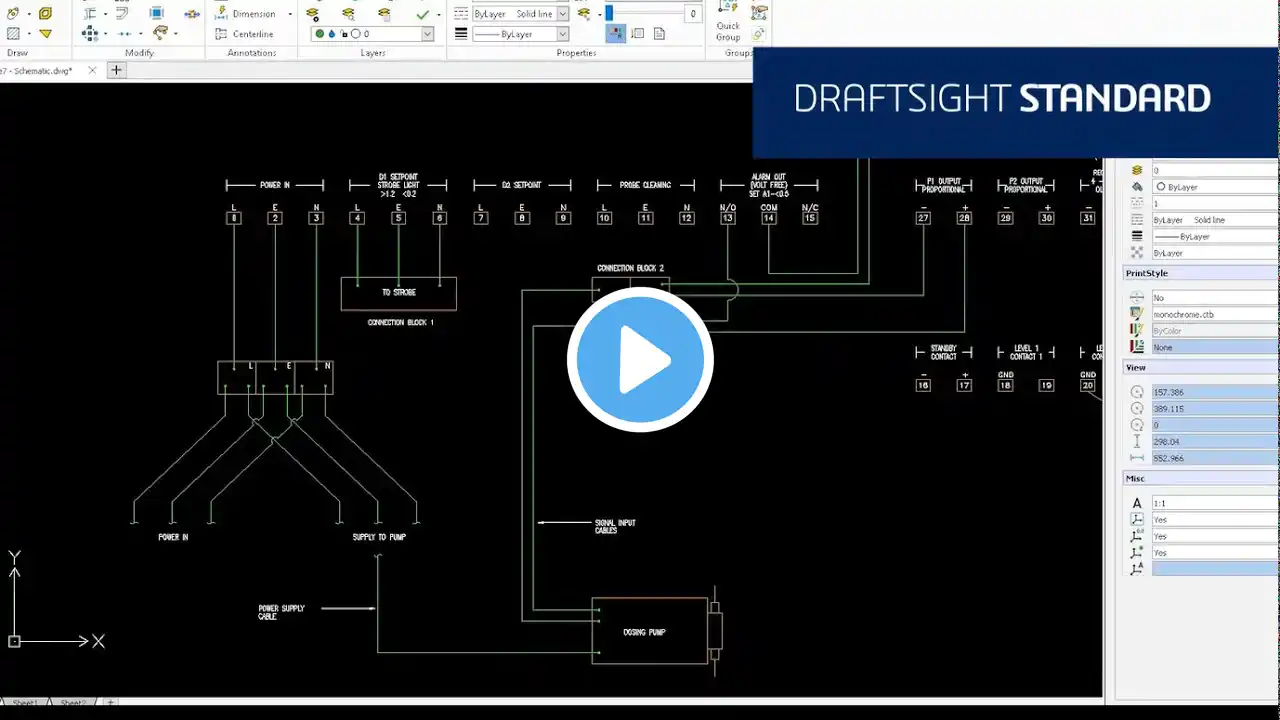Click the line color paint-bucket icon in palette

coord(1137,187)
